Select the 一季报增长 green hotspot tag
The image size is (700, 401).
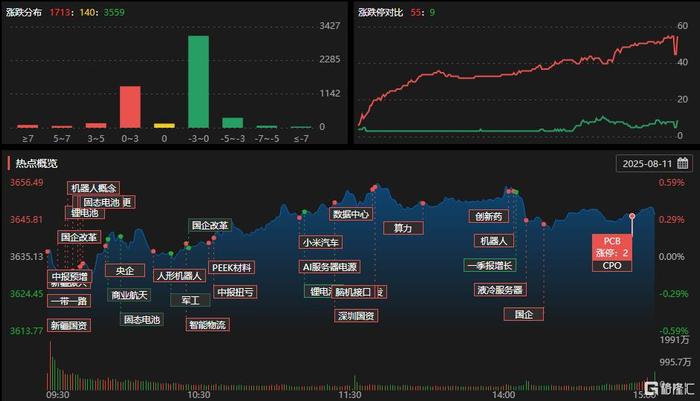pos(490,265)
